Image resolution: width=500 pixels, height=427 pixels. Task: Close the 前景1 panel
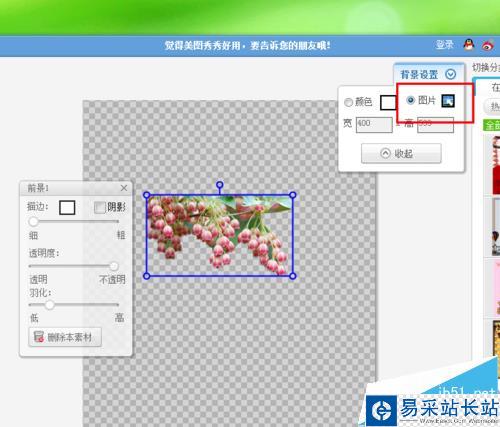124,188
